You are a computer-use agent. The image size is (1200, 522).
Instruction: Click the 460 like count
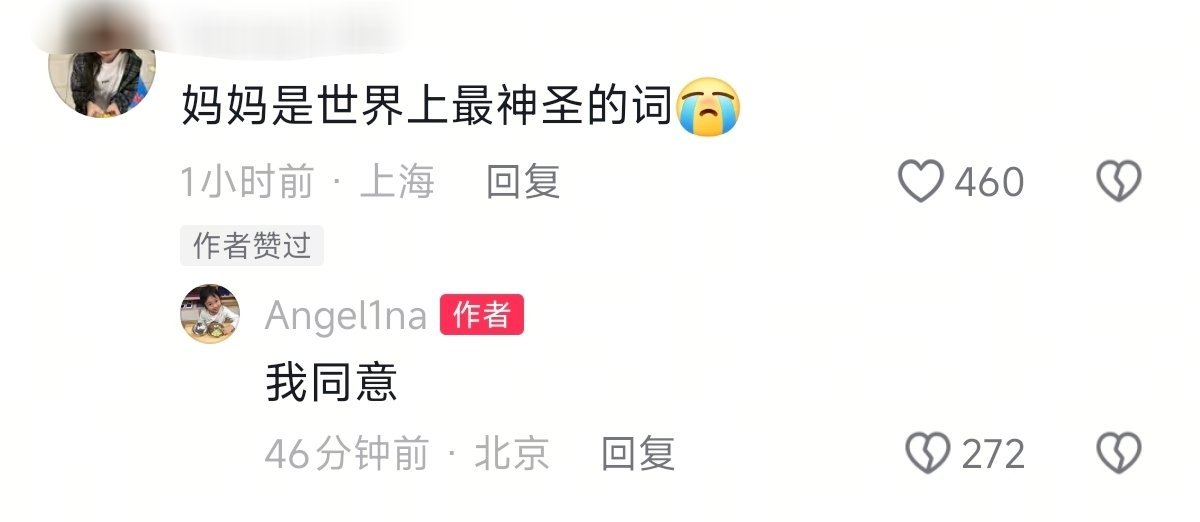(989, 182)
